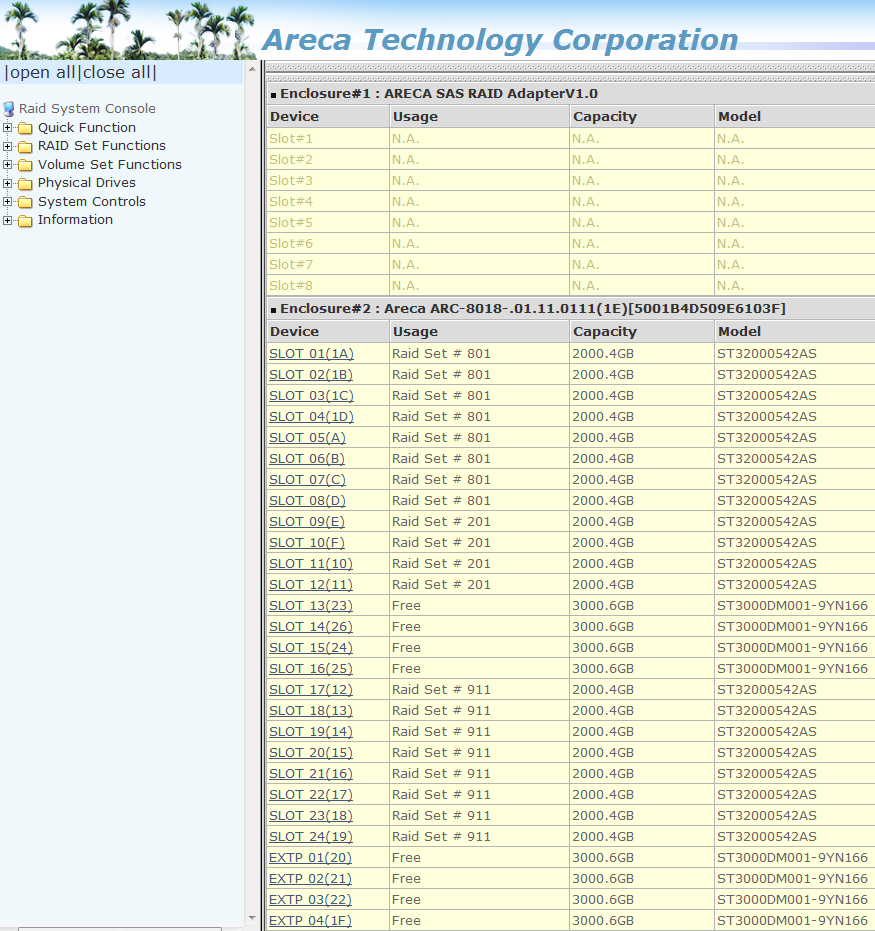The width and height of the screenshot is (875, 931).
Task: Click the open all link
Action: click(41, 73)
